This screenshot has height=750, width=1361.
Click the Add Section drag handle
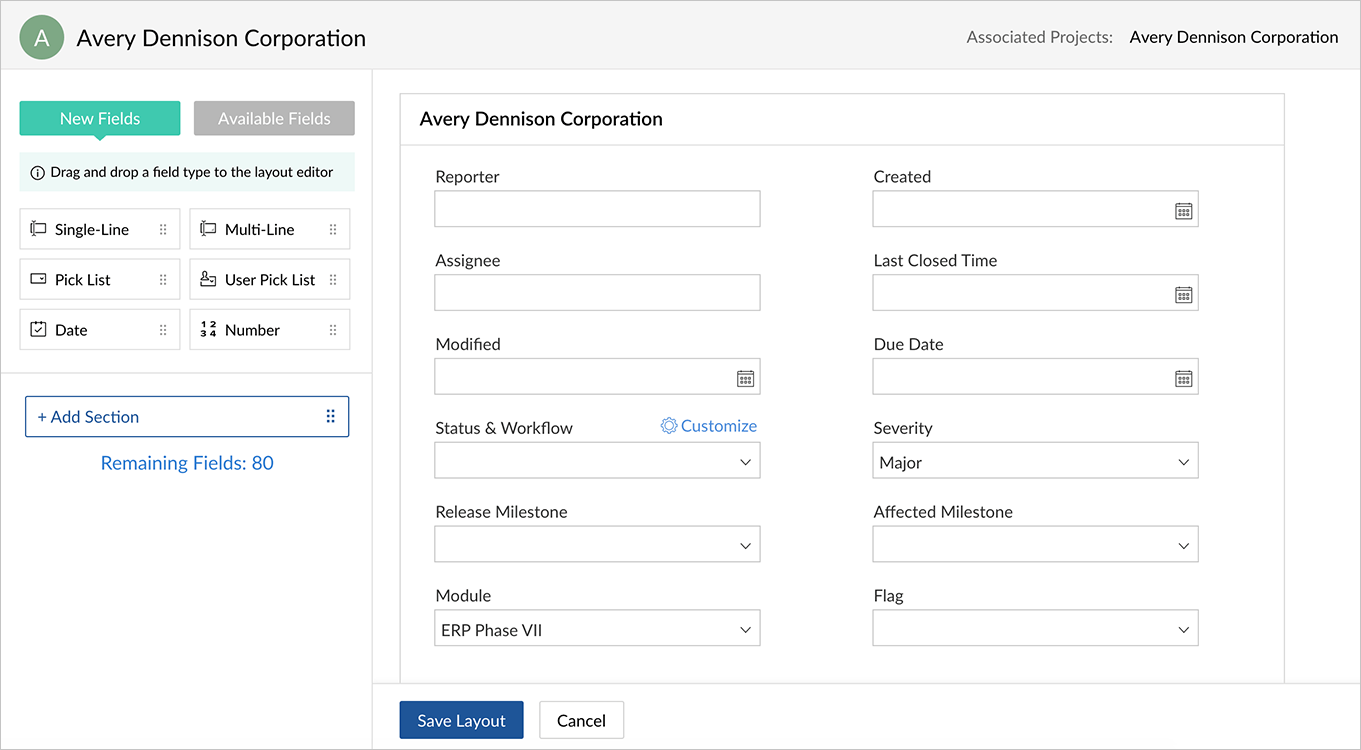click(x=331, y=417)
